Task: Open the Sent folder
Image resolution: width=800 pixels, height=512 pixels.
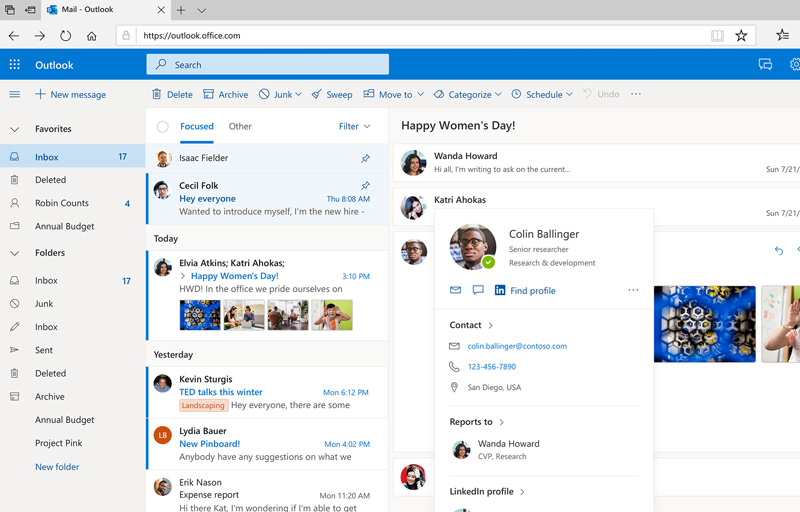Action: [72, 350]
